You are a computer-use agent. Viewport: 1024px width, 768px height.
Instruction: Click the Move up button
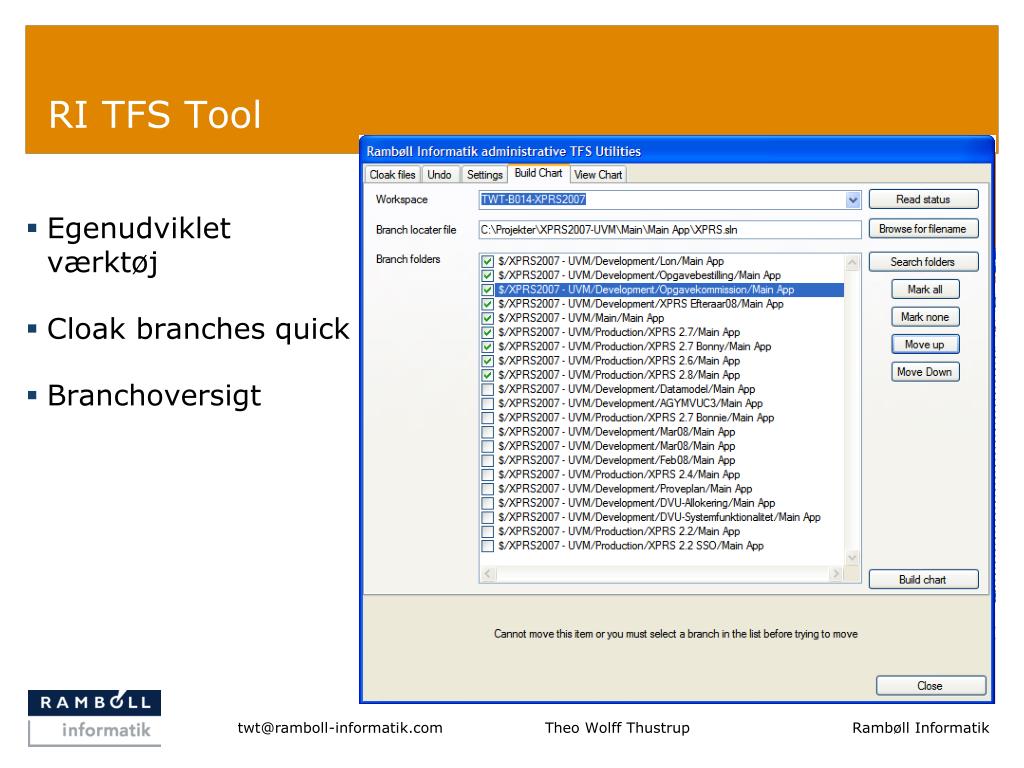tap(925, 344)
